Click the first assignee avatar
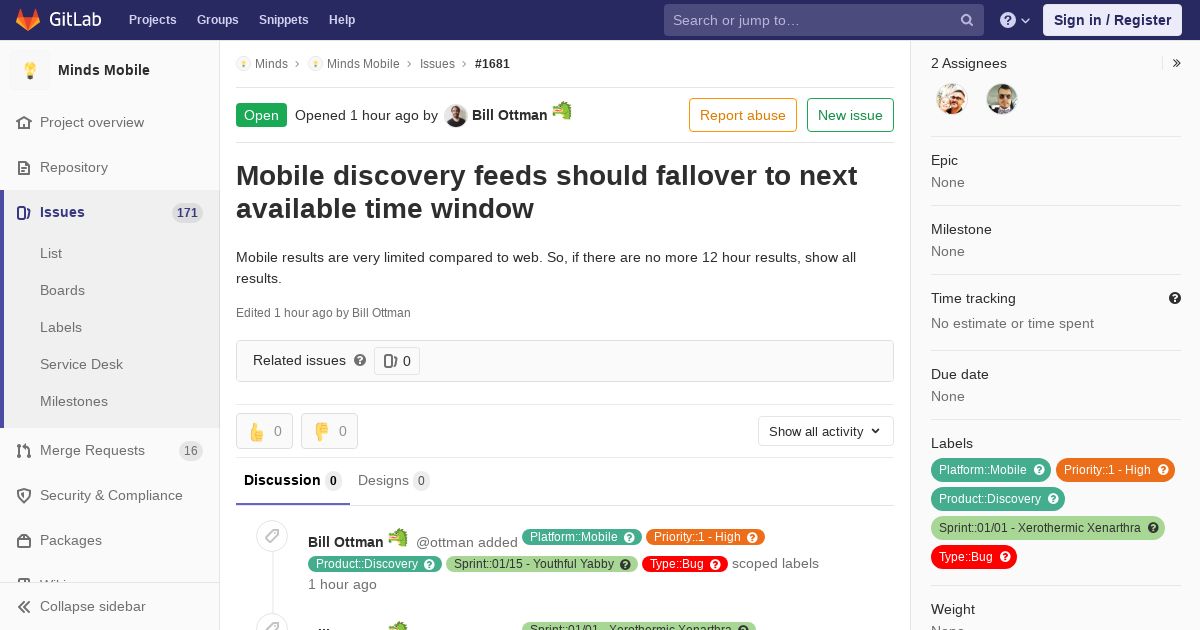Screen dimensions: 1200x630 (x=952, y=99)
